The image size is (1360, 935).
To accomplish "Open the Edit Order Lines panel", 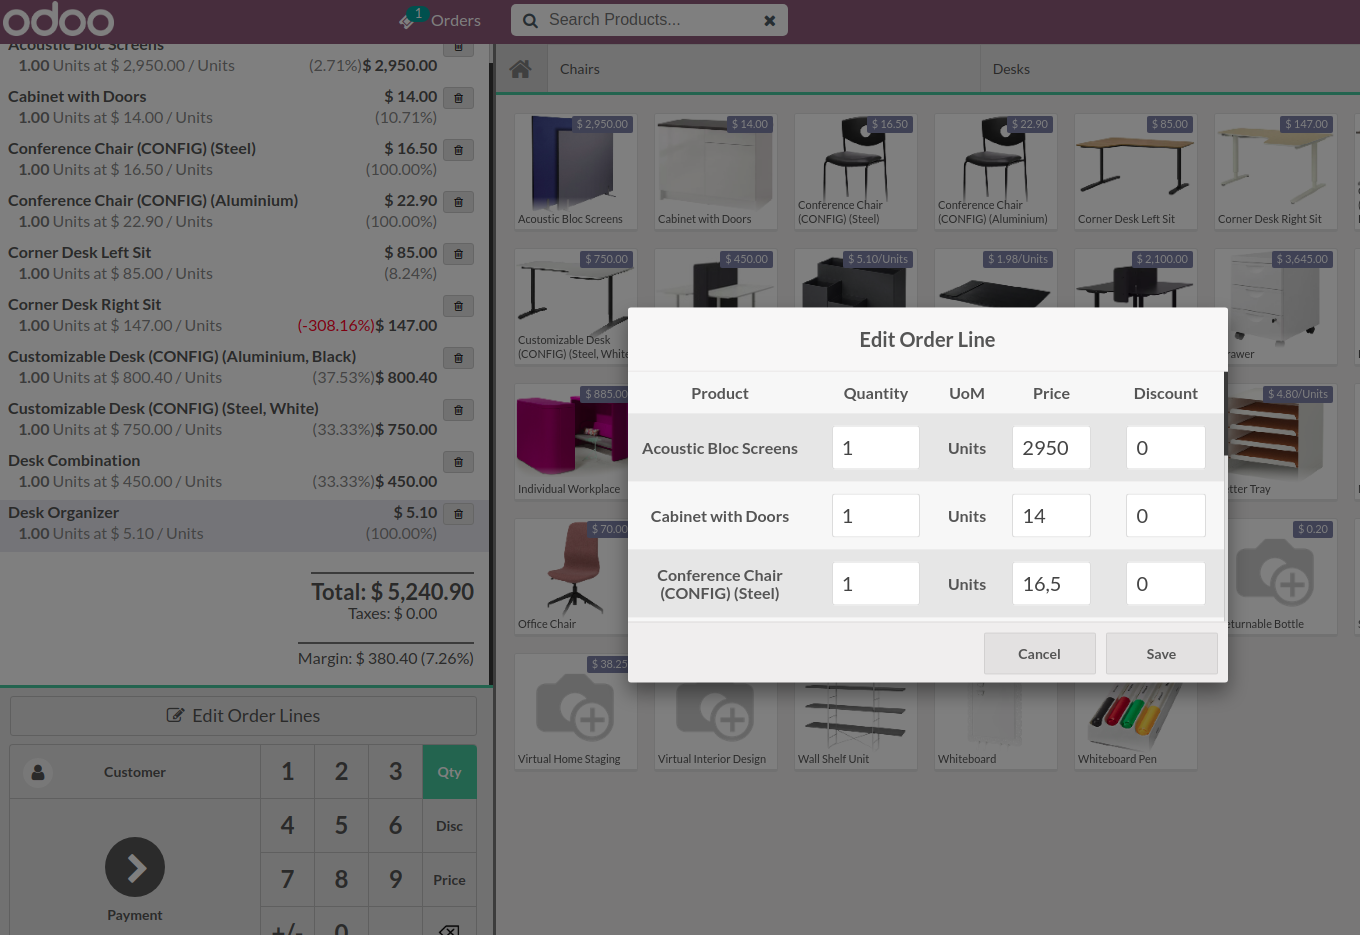I will coord(243,715).
